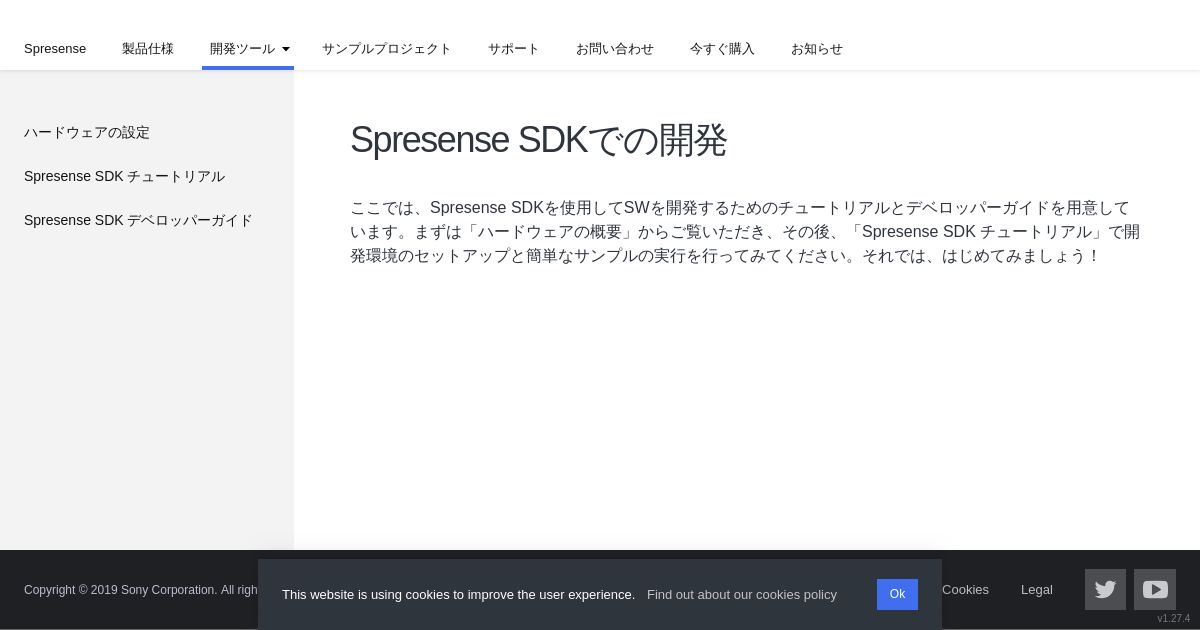Screen dimensions: 1200x630
Task: Open Spresense SDK チュートリアル sidebar link
Action: pyautogui.click(x=124, y=176)
